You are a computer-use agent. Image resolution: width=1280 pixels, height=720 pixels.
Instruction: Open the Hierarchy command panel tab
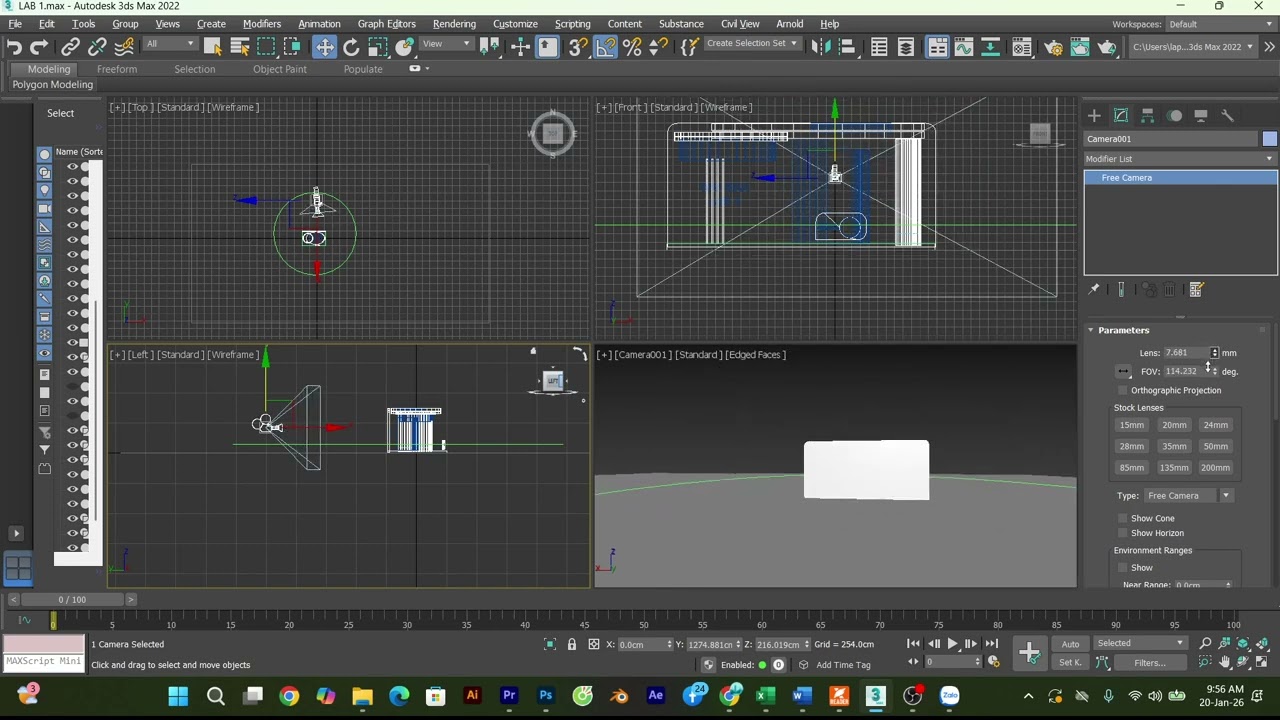pos(1148,116)
